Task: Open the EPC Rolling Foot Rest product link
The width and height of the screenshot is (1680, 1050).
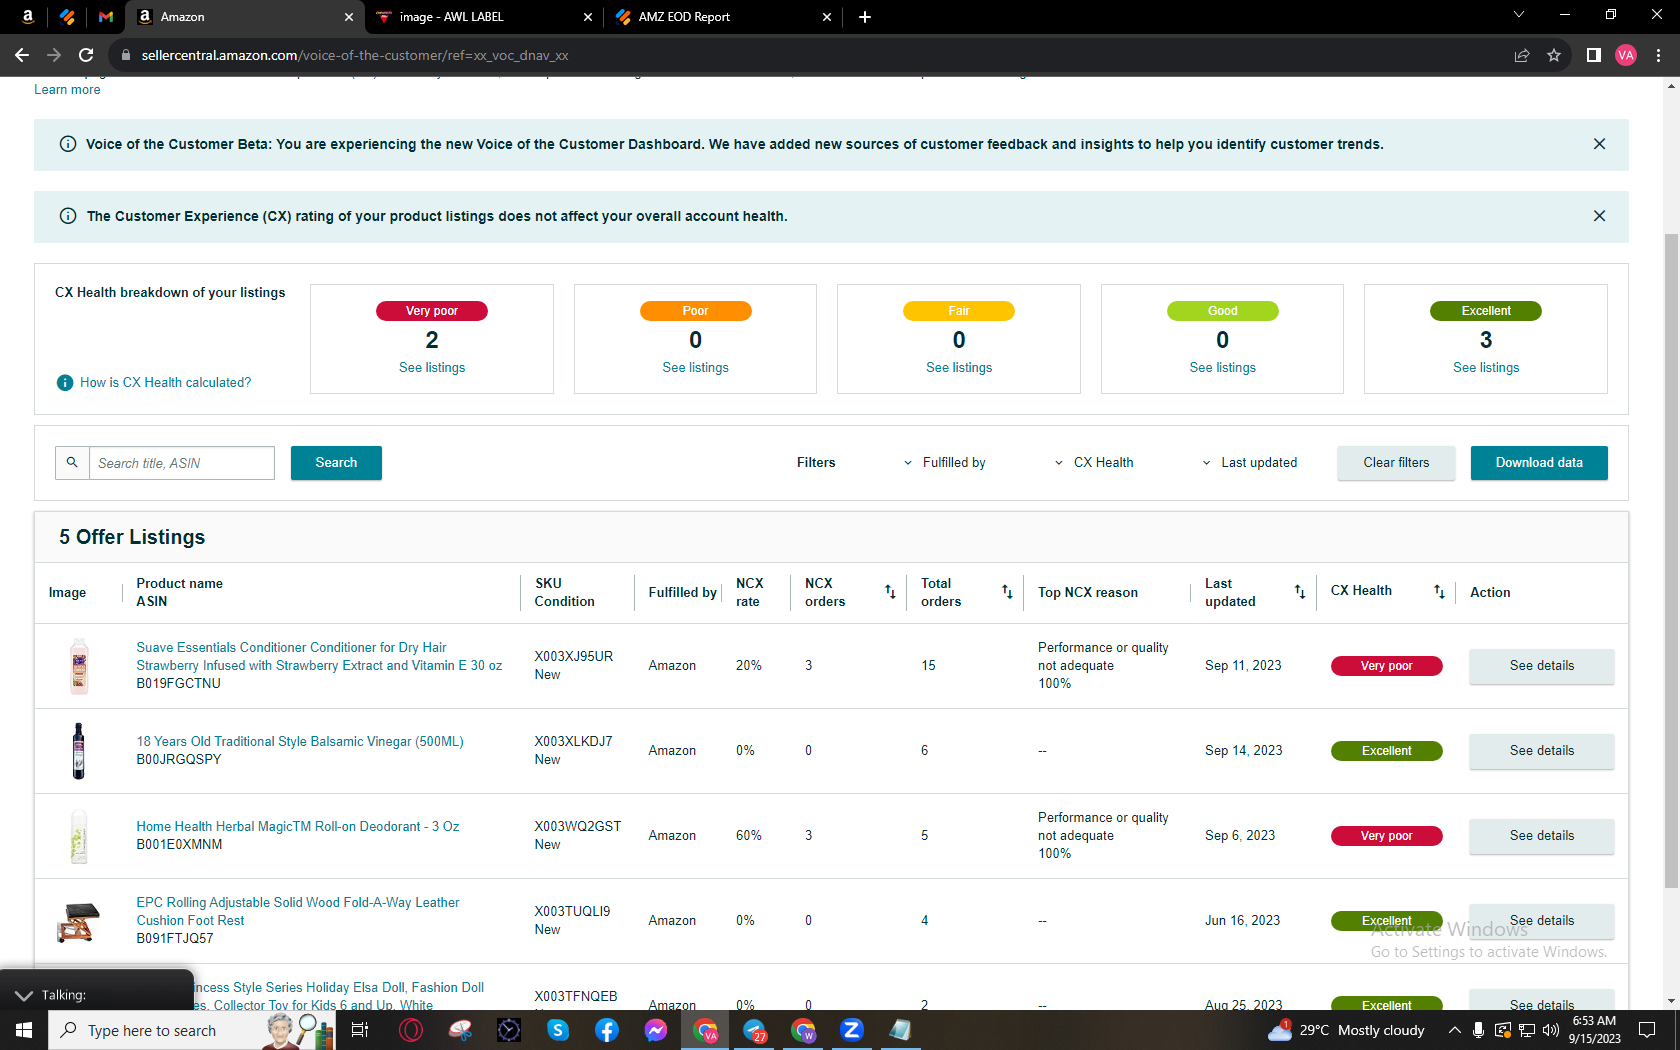Action: click(x=298, y=911)
